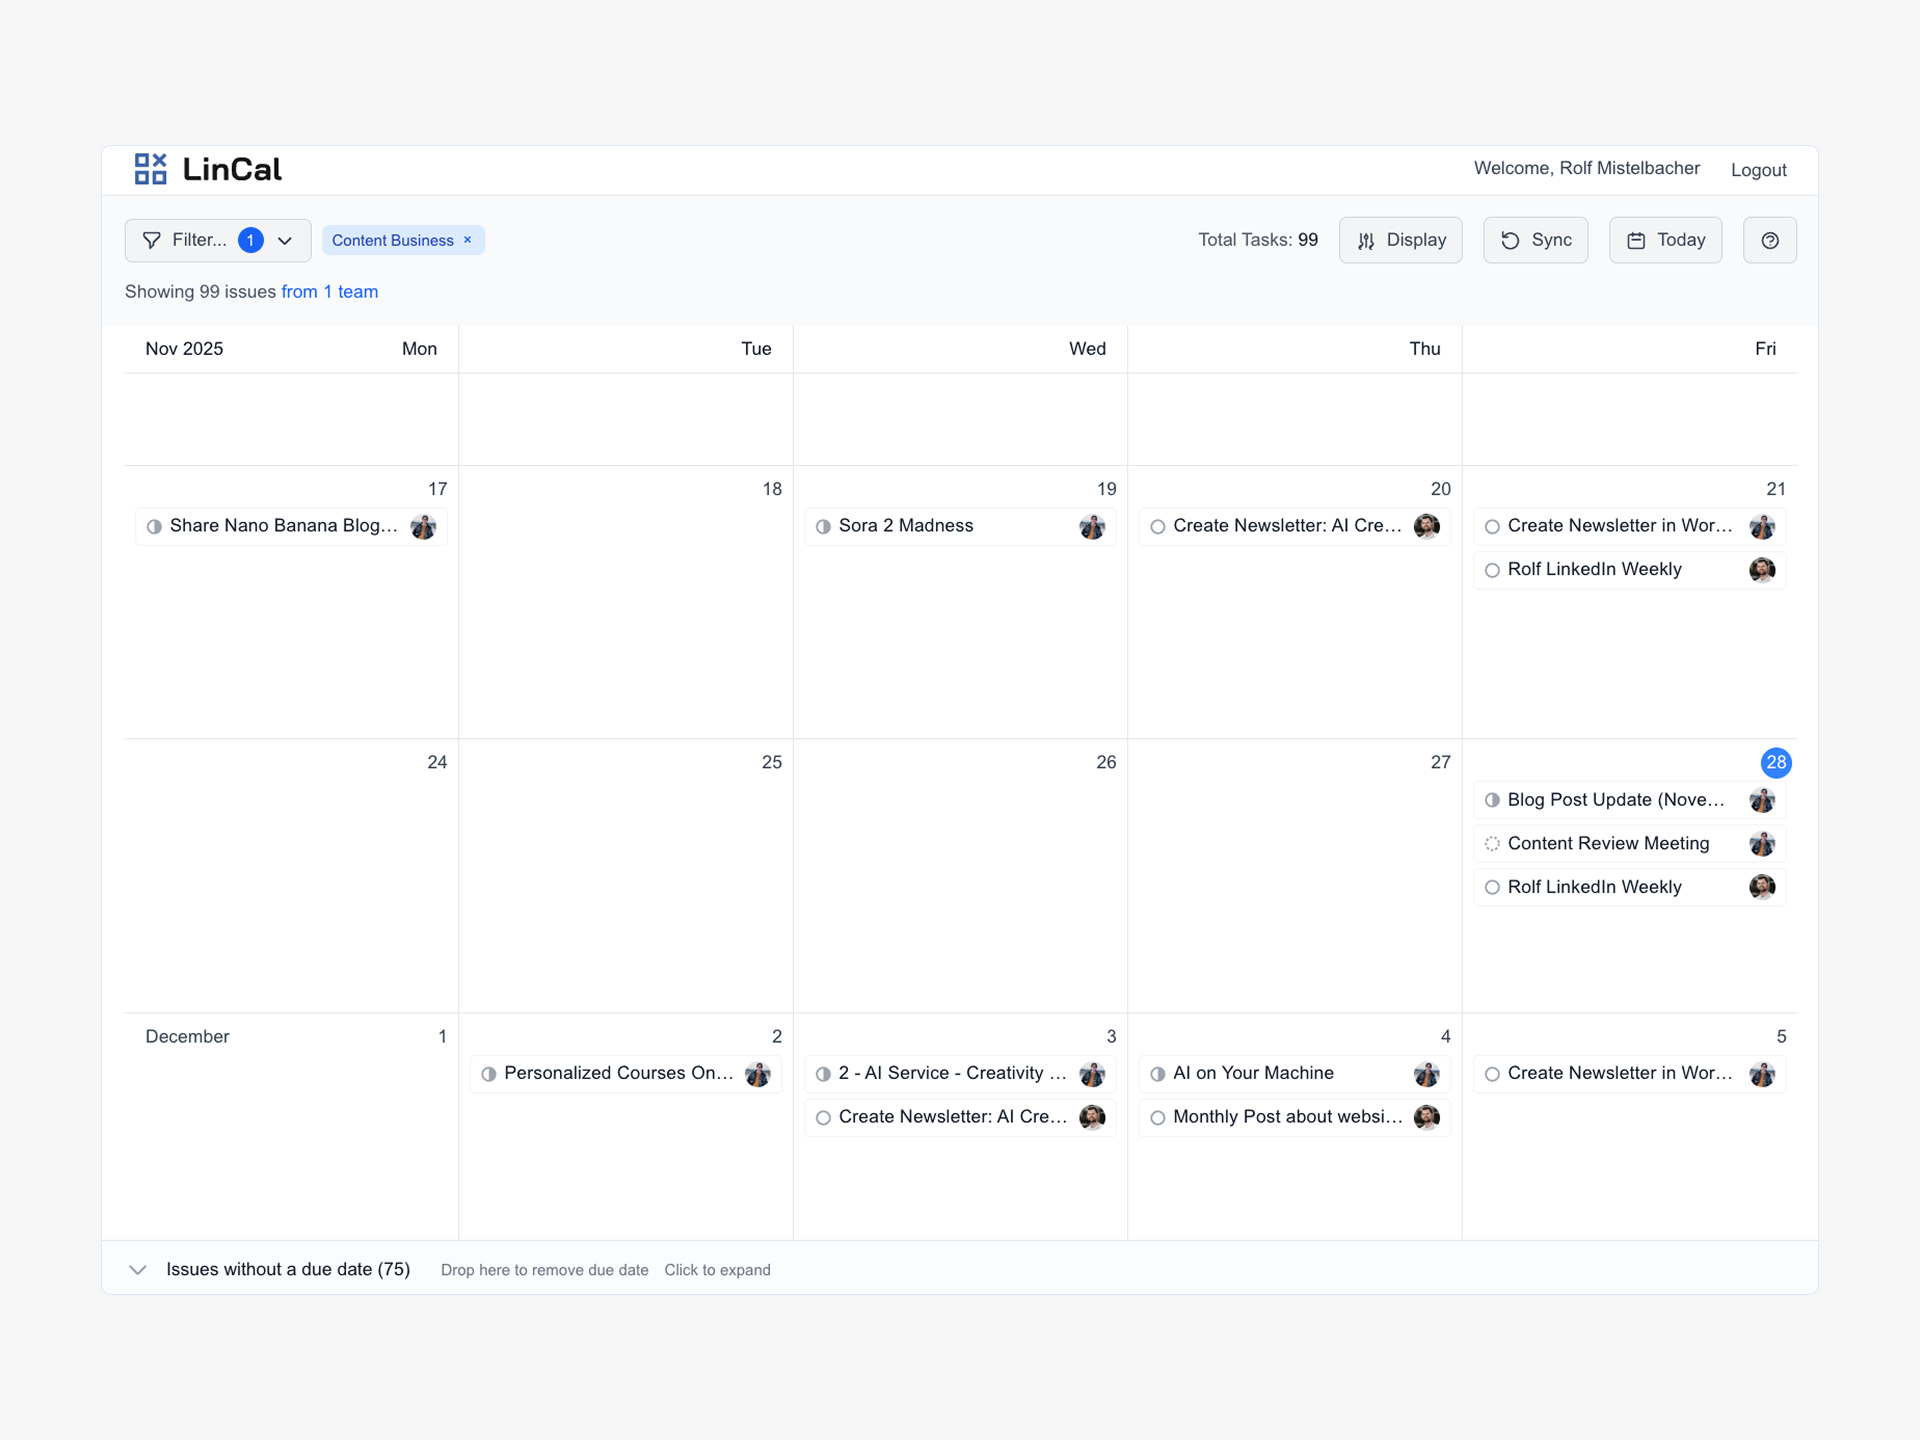Expand Issues without a due date section
Viewport: 1920px width, 1440px height.
(138, 1269)
